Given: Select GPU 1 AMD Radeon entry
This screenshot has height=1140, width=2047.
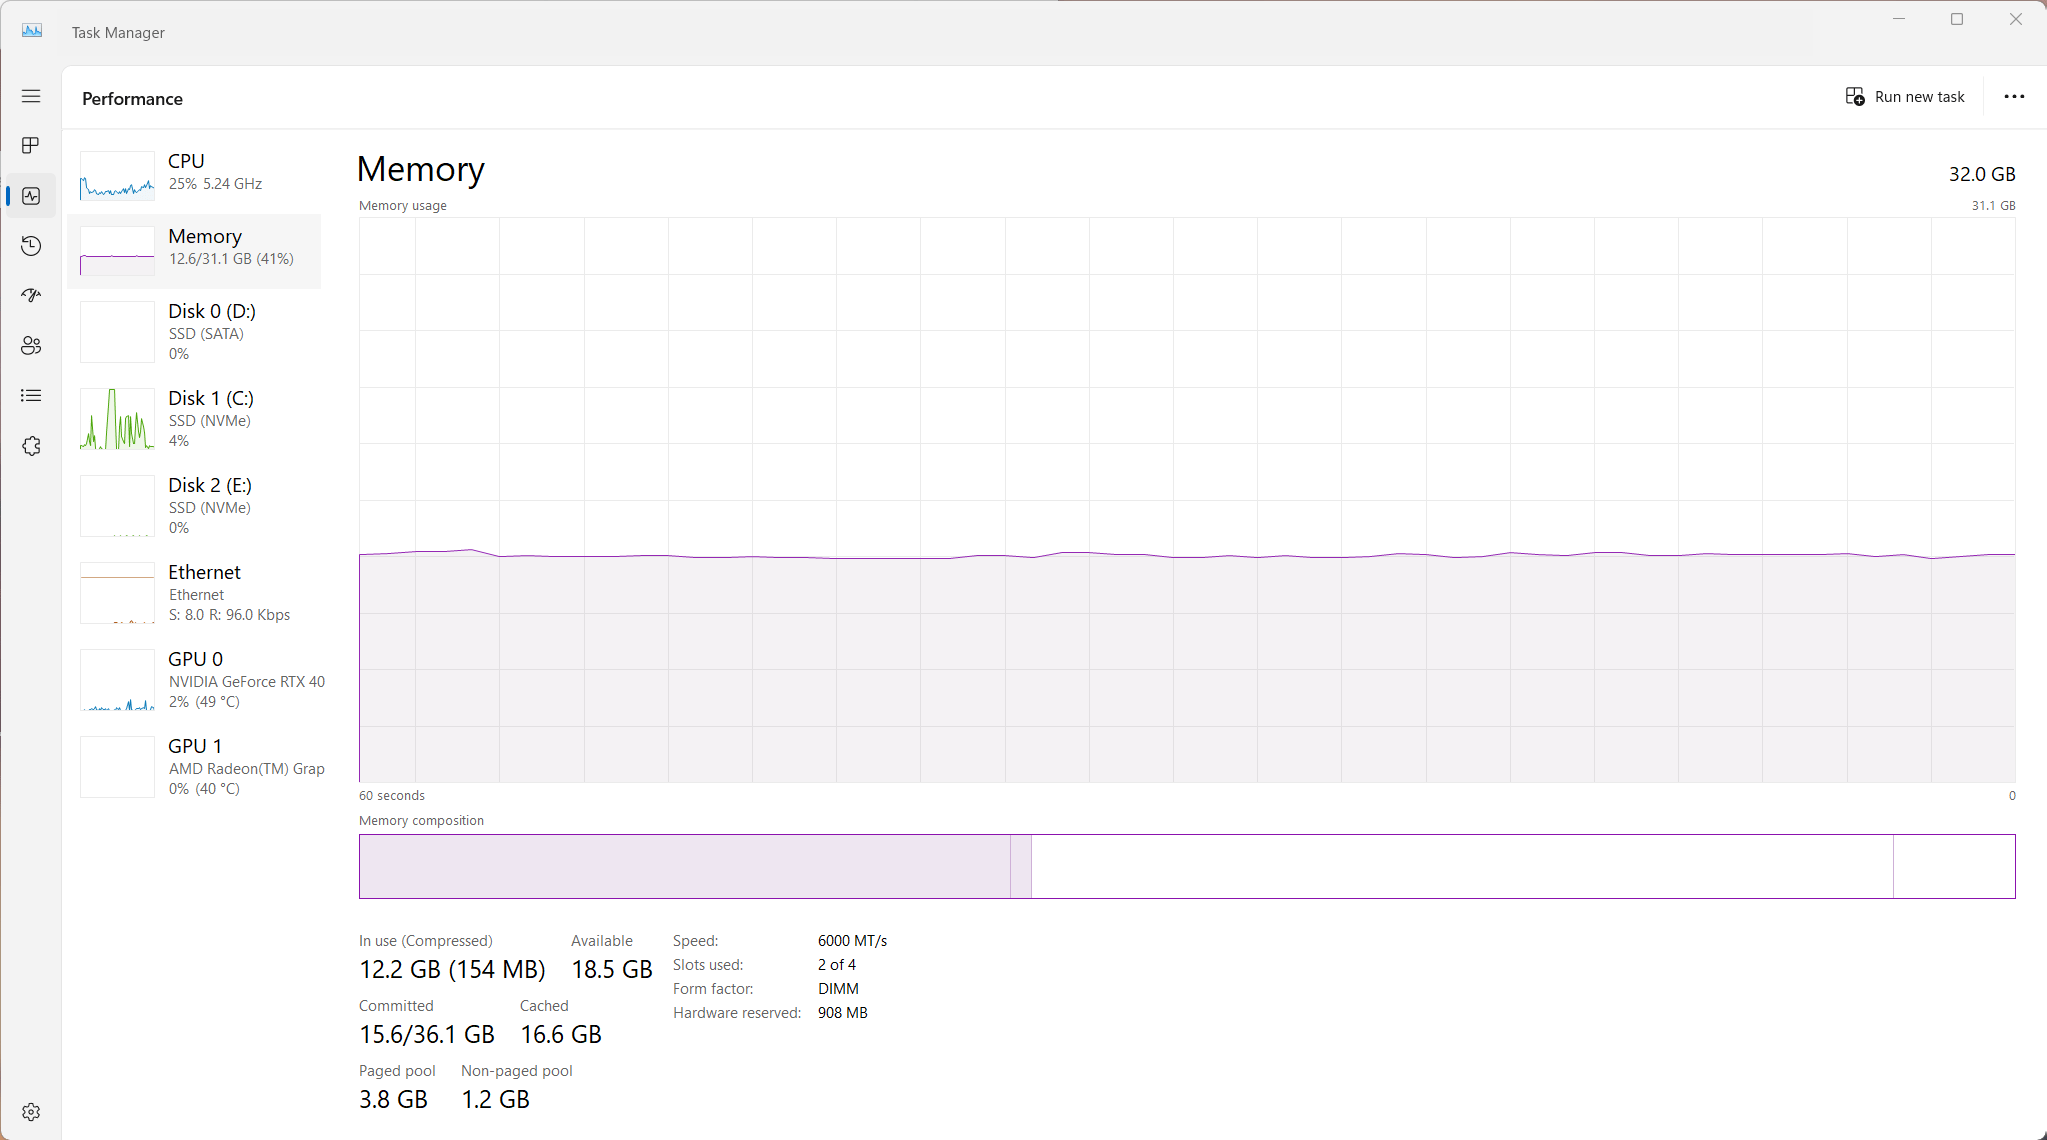Looking at the screenshot, I should [x=194, y=767].
